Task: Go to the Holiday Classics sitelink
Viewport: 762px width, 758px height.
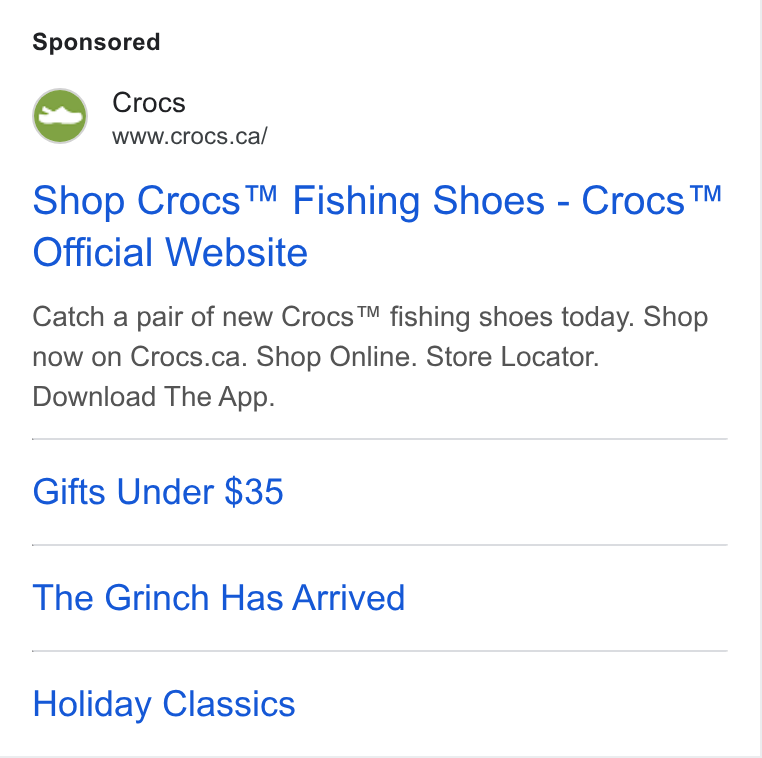Action: pyautogui.click(x=164, y=704)
